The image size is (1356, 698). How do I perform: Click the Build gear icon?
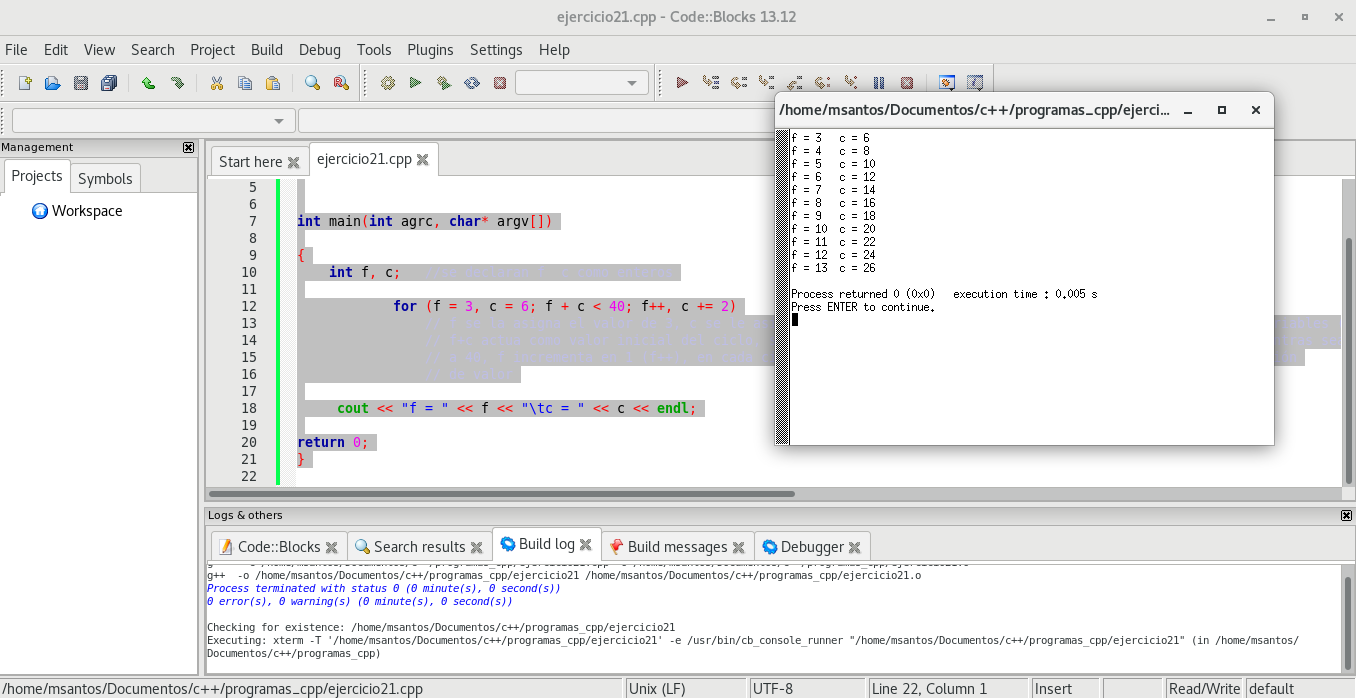[x=388, y=83]
